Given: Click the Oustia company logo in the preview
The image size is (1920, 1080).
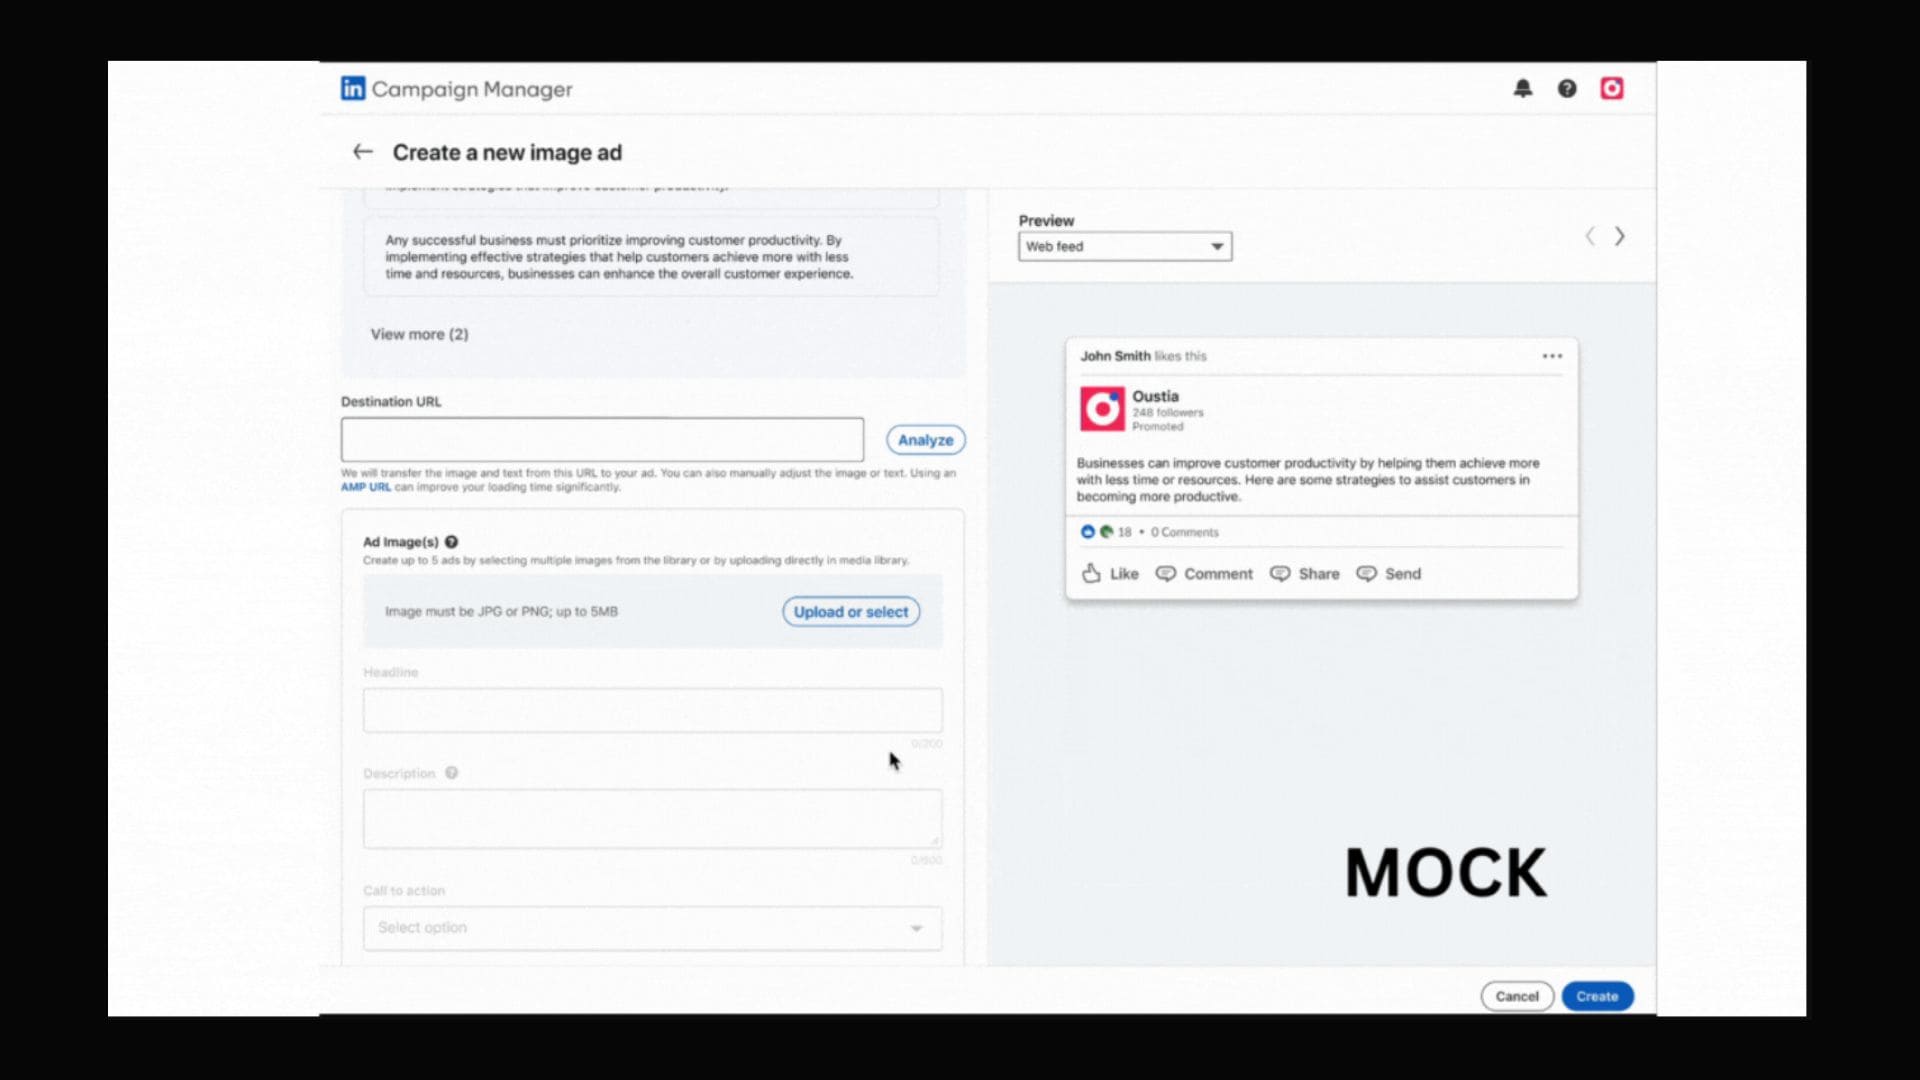Looking at the screenshot, I should (1102, 409).
